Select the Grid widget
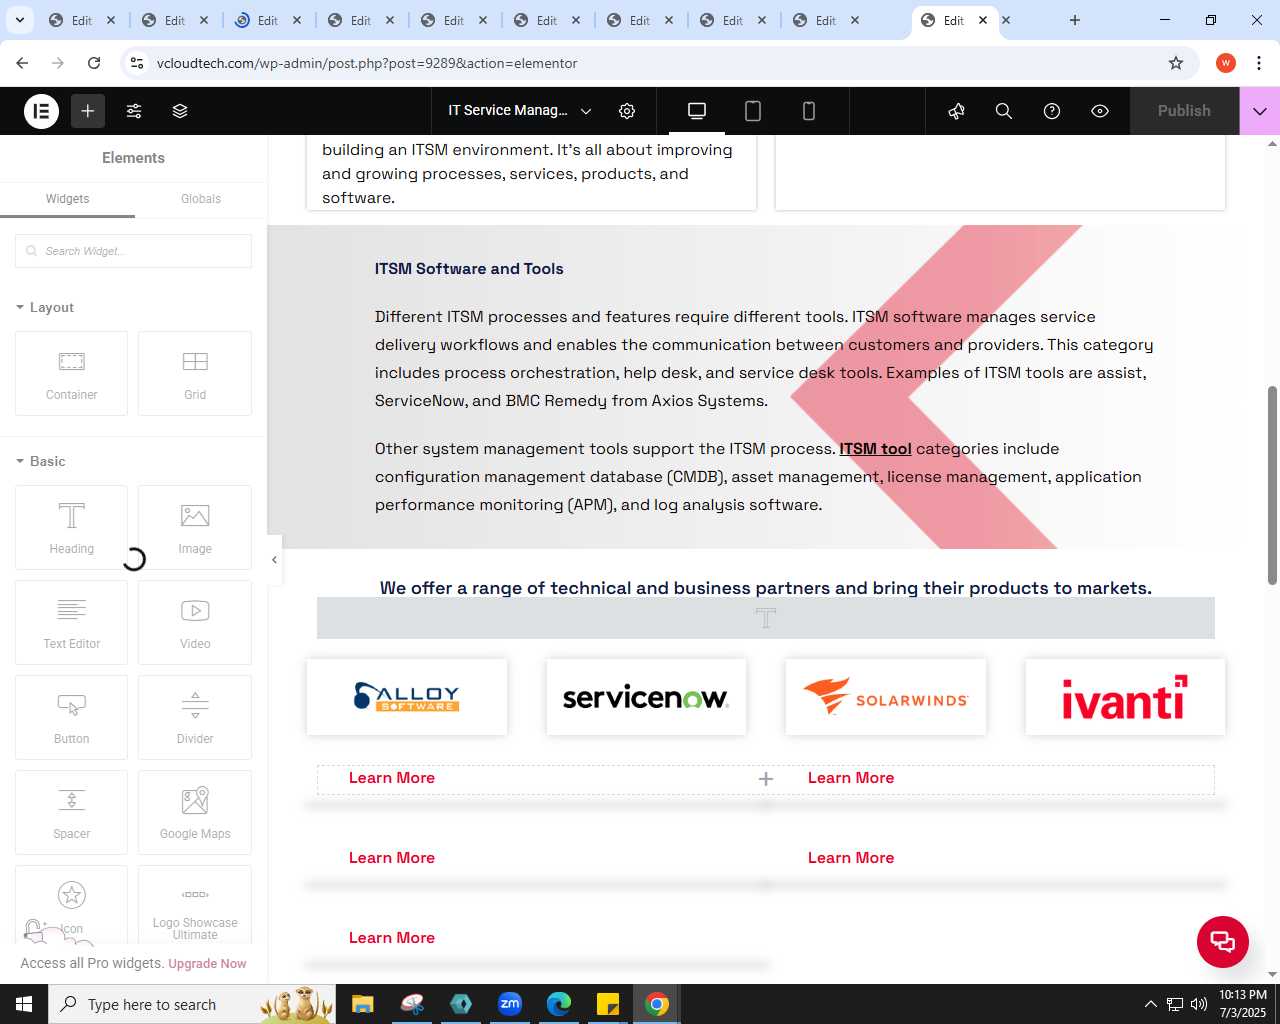1280x1024 pixels. (195, 373)
